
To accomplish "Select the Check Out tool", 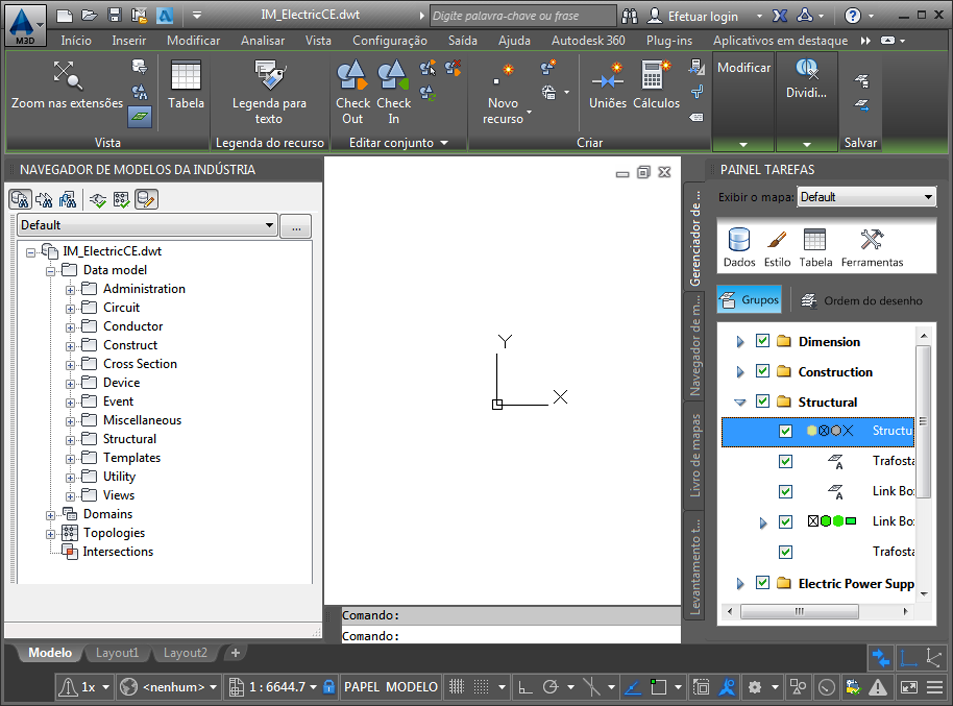I will (x=353, y=92).
